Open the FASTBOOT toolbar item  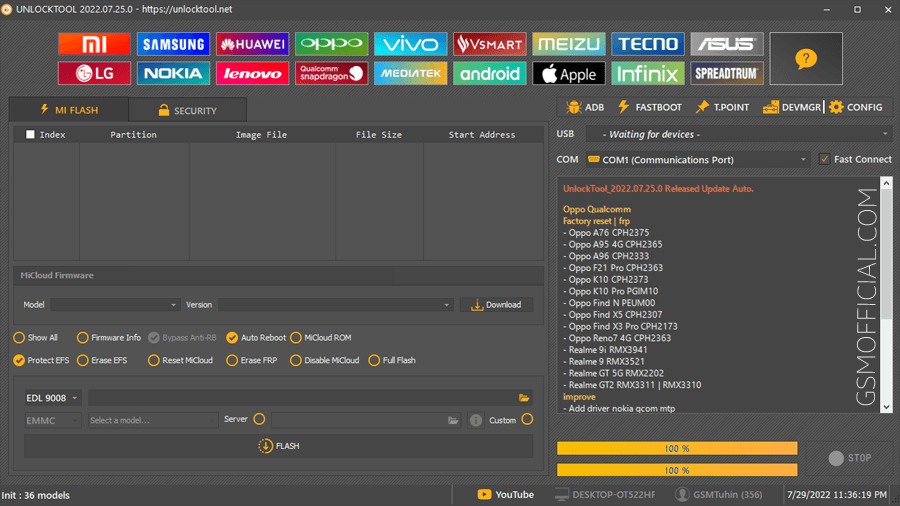649,107
